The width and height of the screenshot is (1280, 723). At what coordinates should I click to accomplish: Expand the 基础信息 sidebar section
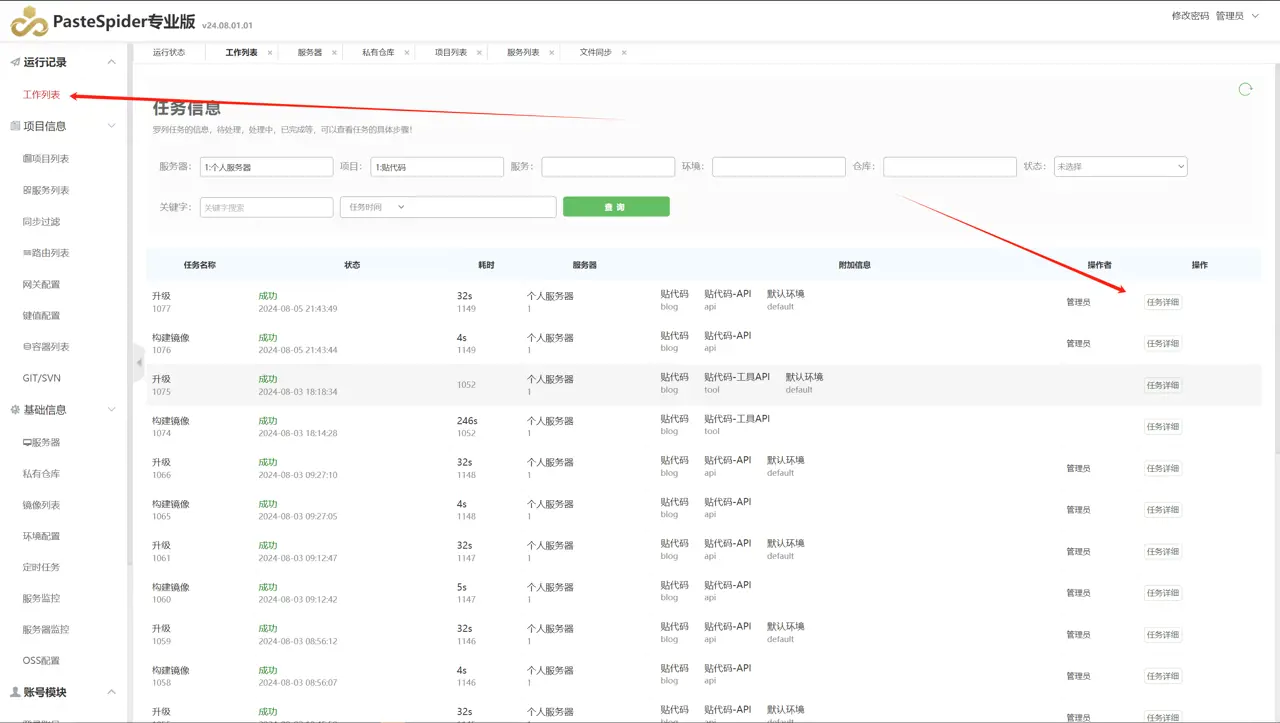tap(111, 410)
